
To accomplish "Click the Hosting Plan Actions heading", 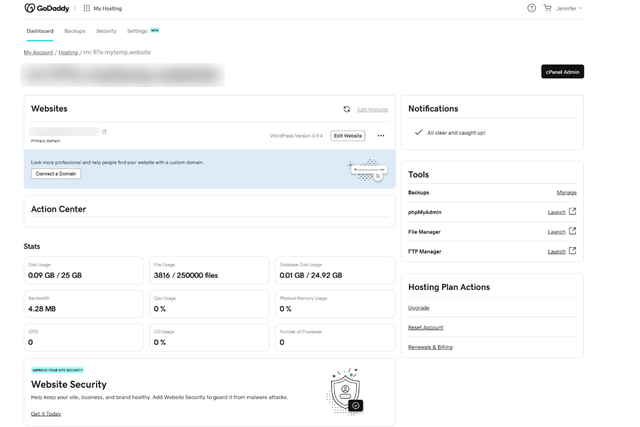I will click(x=449, y=287).
